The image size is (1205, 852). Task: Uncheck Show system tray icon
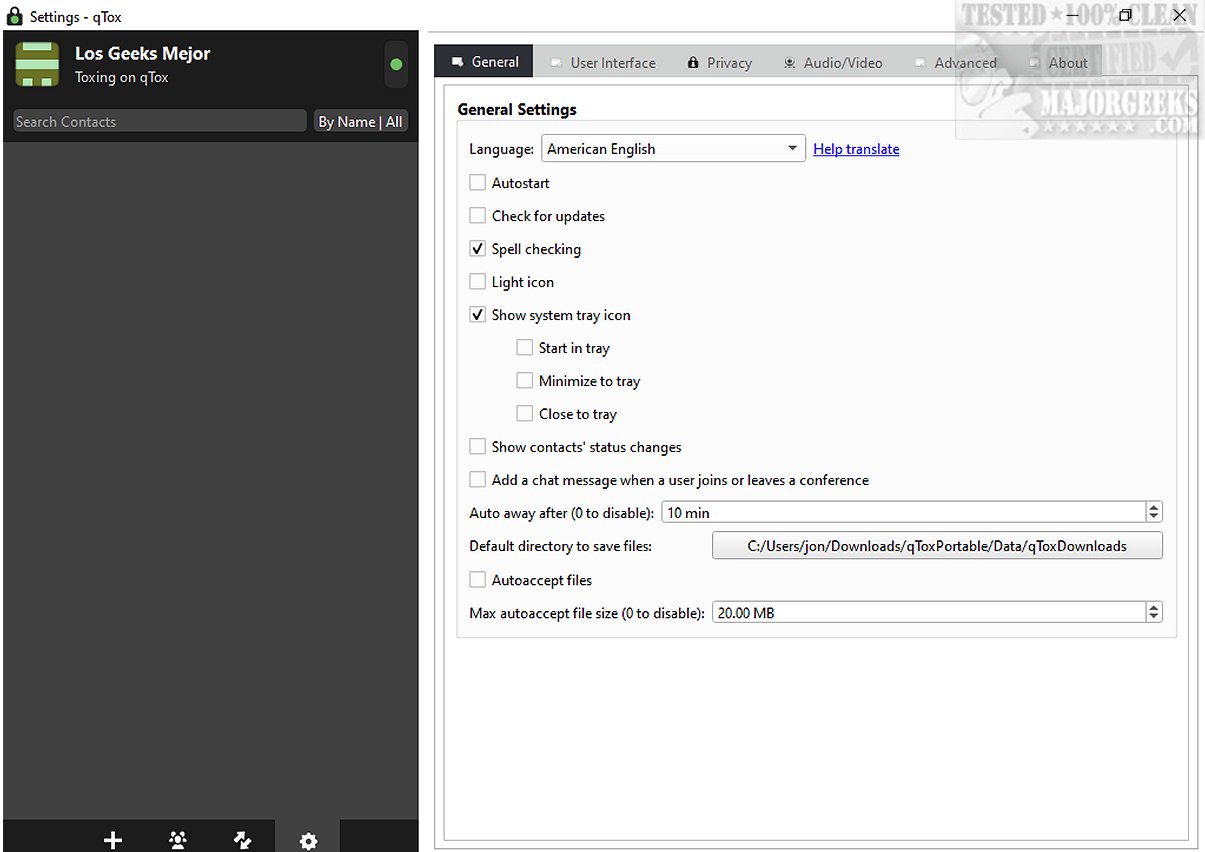click(x=478, y=315)
